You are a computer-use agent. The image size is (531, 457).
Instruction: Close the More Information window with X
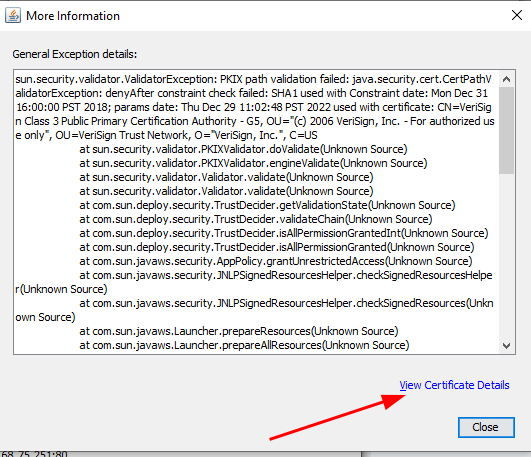(x=517, y=15)
